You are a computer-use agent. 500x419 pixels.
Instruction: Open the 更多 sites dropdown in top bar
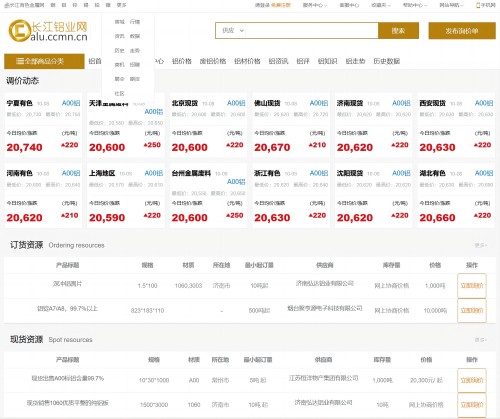pyautogui.click(x=122, y=5)
